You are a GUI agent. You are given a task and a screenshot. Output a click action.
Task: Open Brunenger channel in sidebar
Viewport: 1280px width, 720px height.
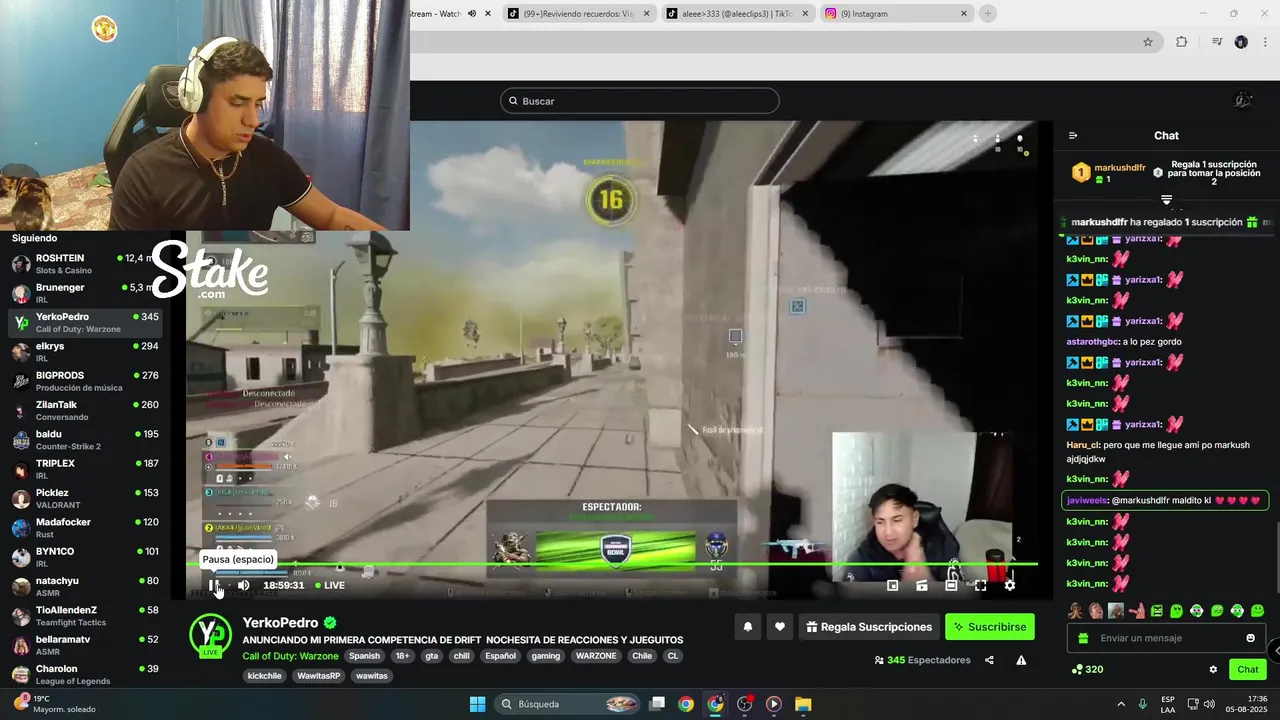tap(85, 293)
